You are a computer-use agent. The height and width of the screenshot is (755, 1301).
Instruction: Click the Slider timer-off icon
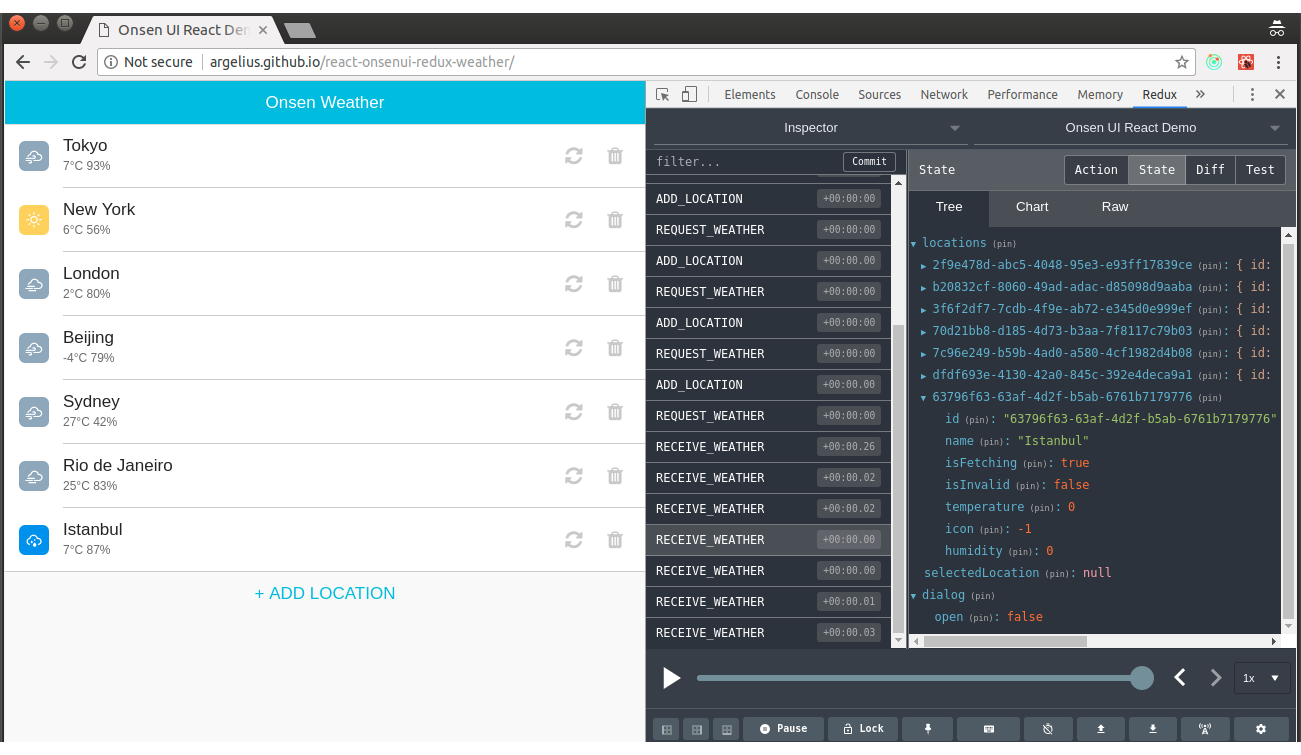click(x=1048, y=729)
